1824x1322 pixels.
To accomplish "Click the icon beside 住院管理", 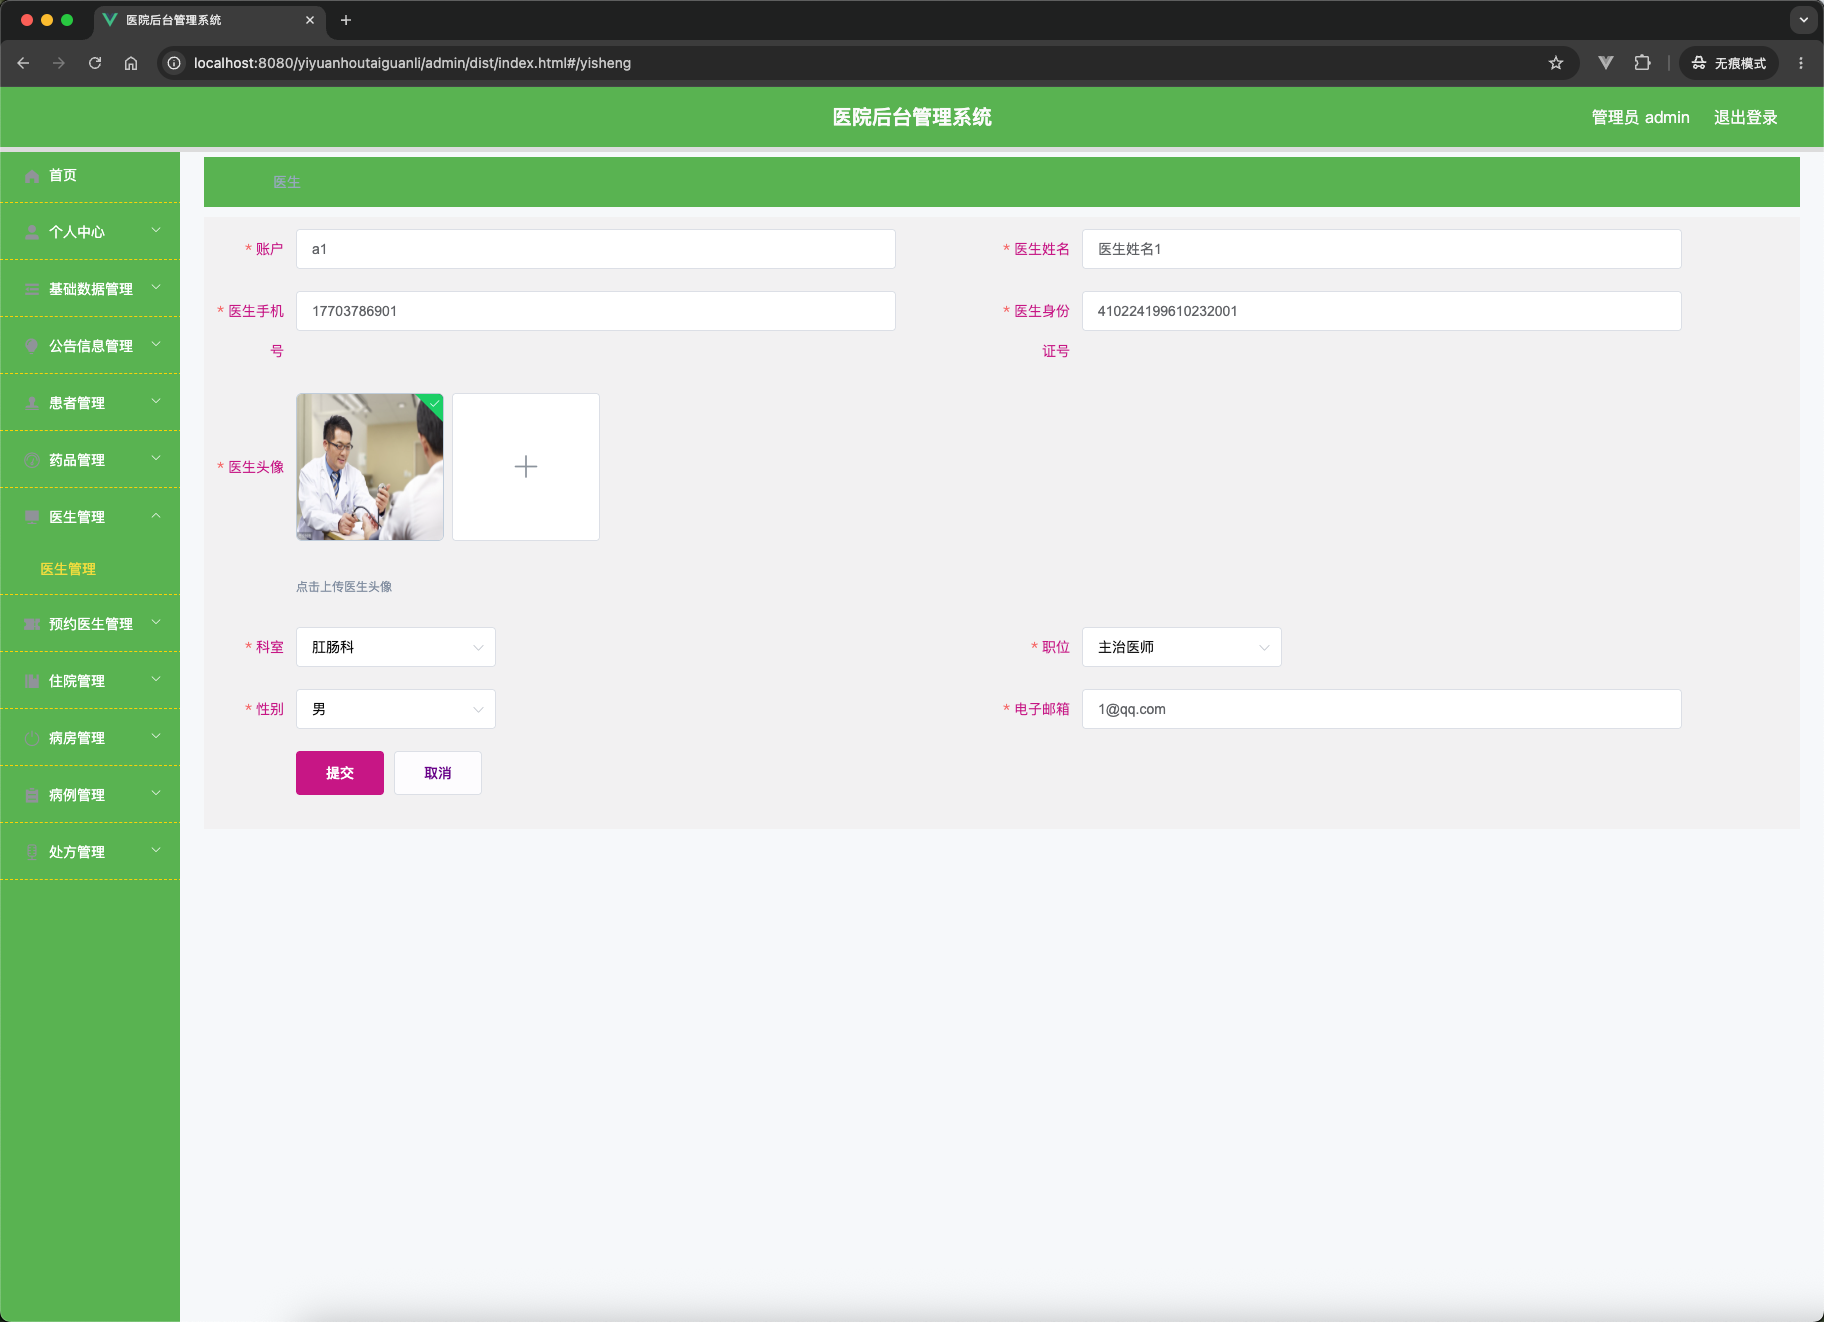I will click(32, 682).
